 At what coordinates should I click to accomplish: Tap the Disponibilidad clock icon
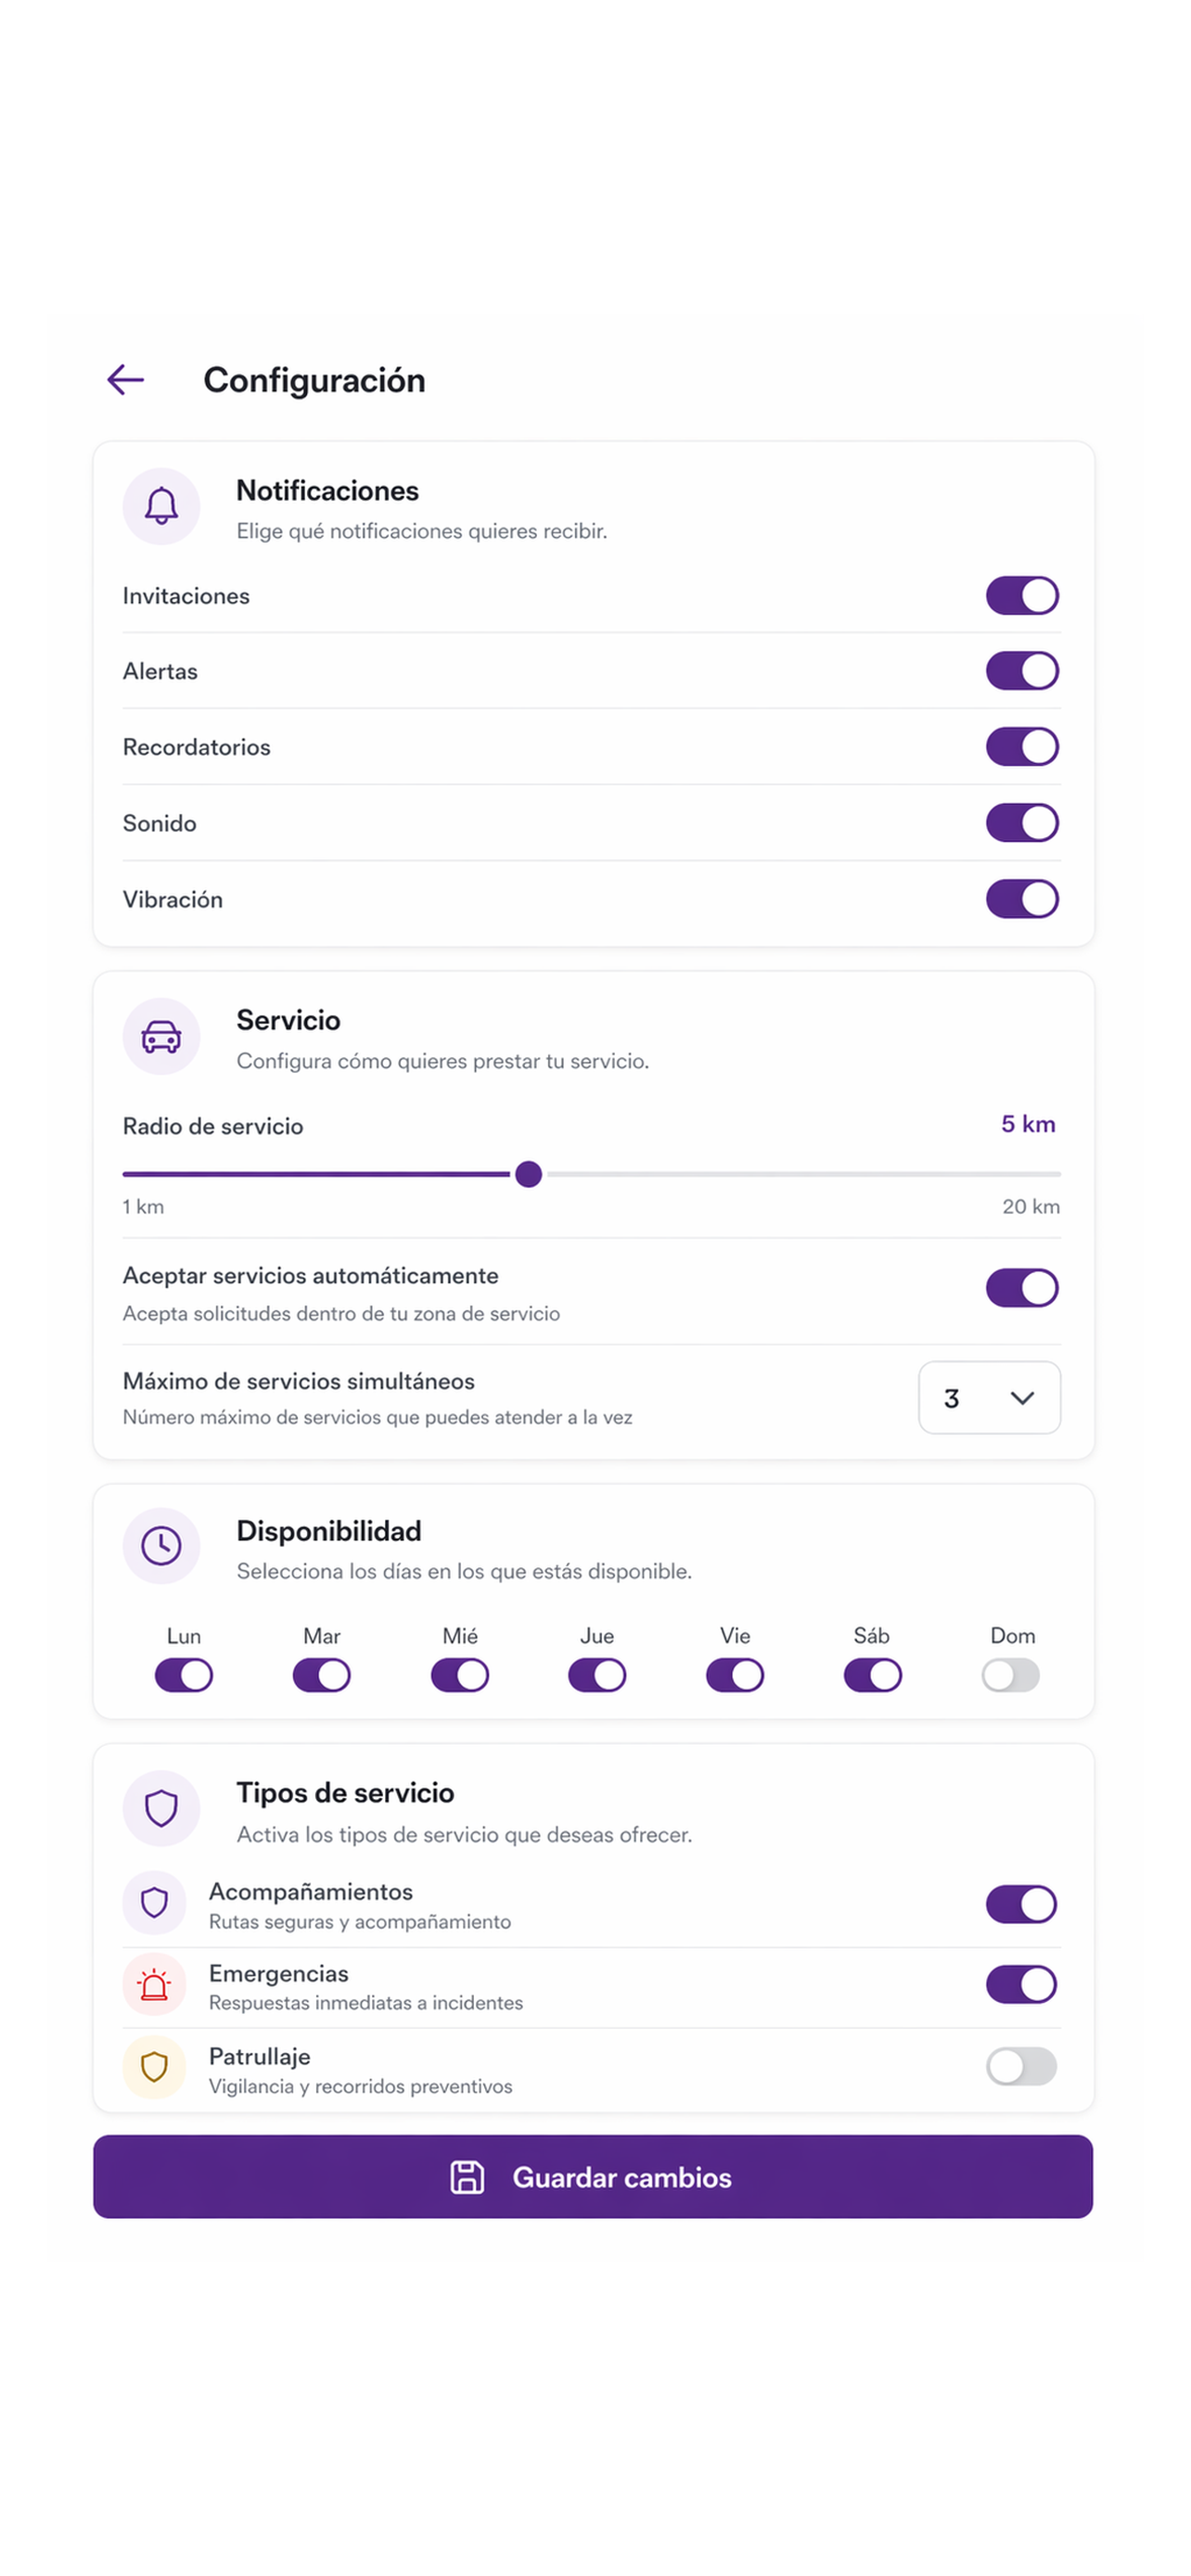pyautogui.click(x=161, y=1546)
